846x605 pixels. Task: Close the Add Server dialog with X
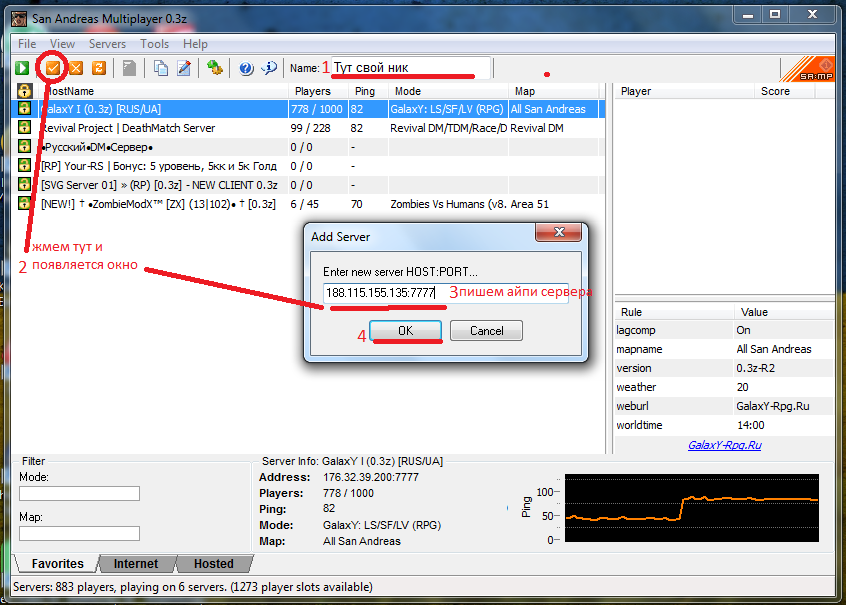[x=559, y=232]
